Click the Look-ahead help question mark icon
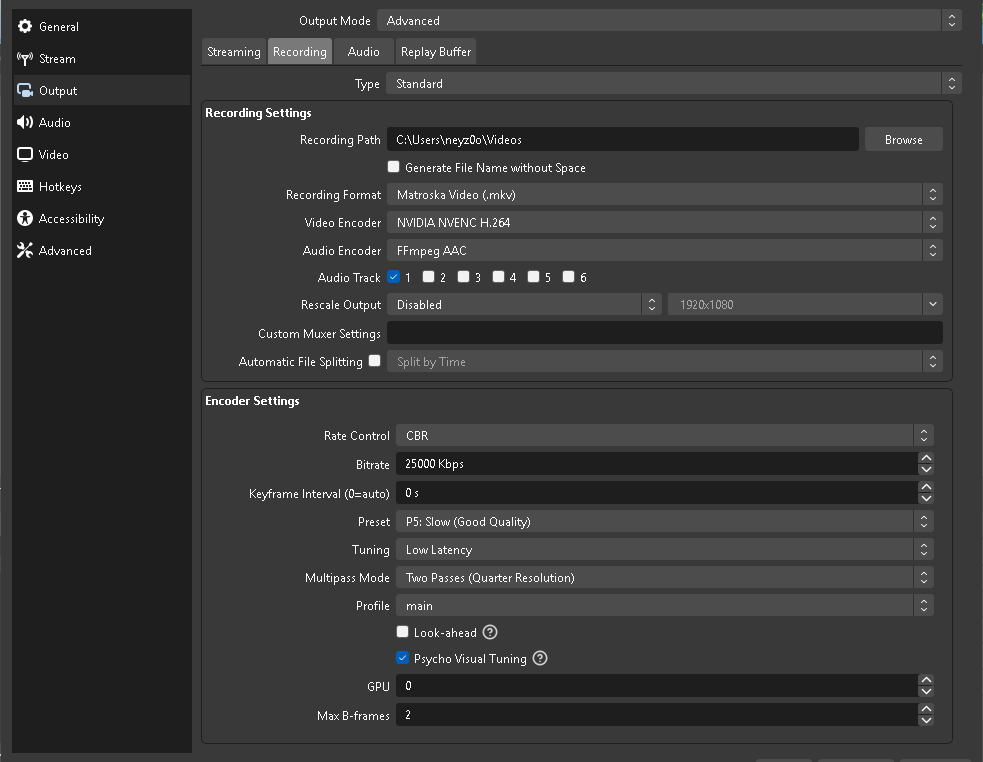Image resolution: width=983 pixels, height=762 pixels. [490, 632]
